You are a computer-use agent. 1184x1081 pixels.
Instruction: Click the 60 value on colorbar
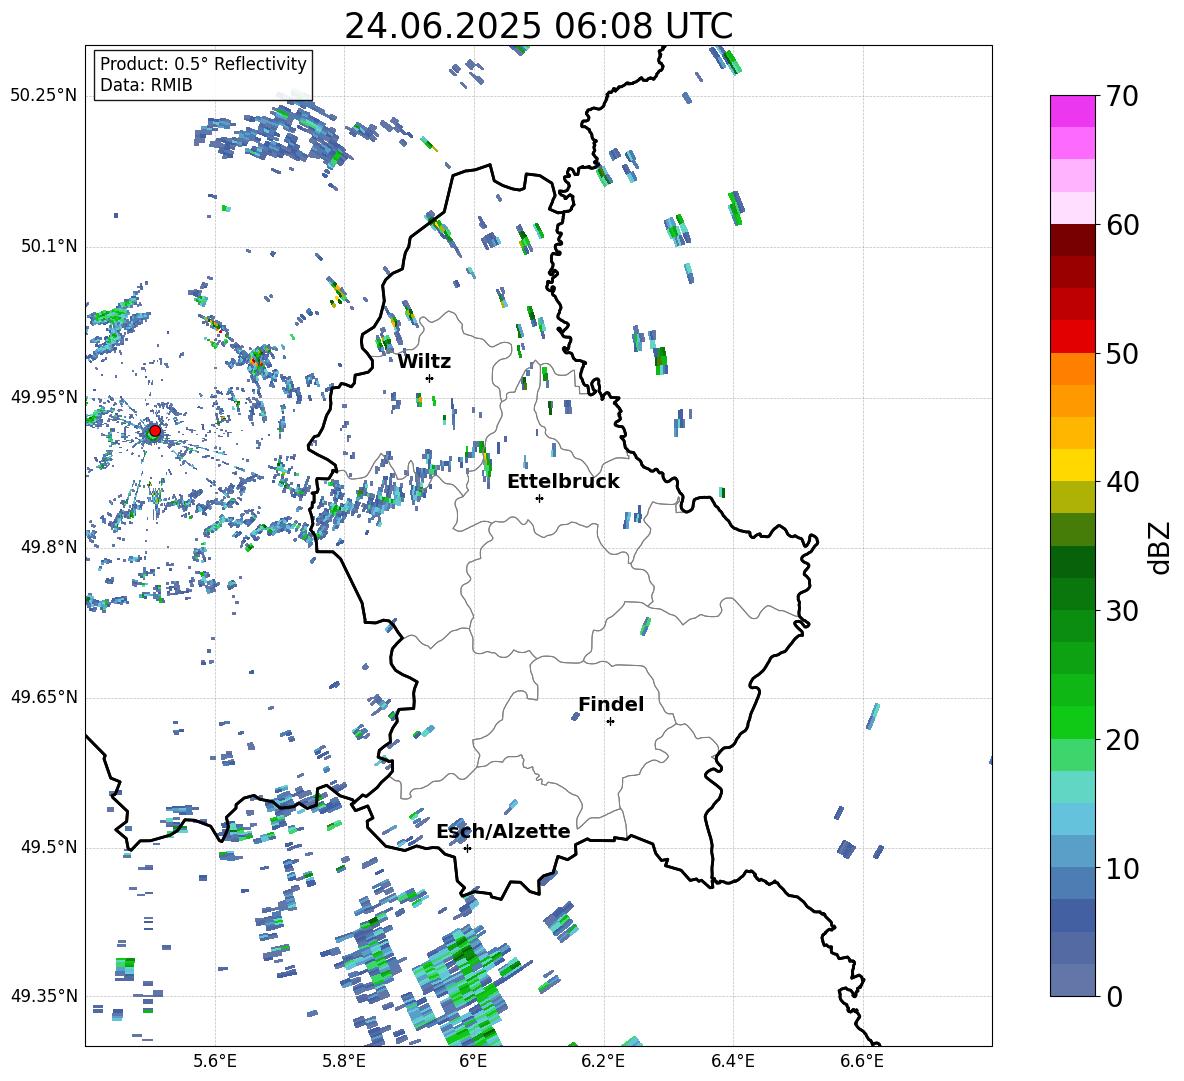(x=1122, y=225)
